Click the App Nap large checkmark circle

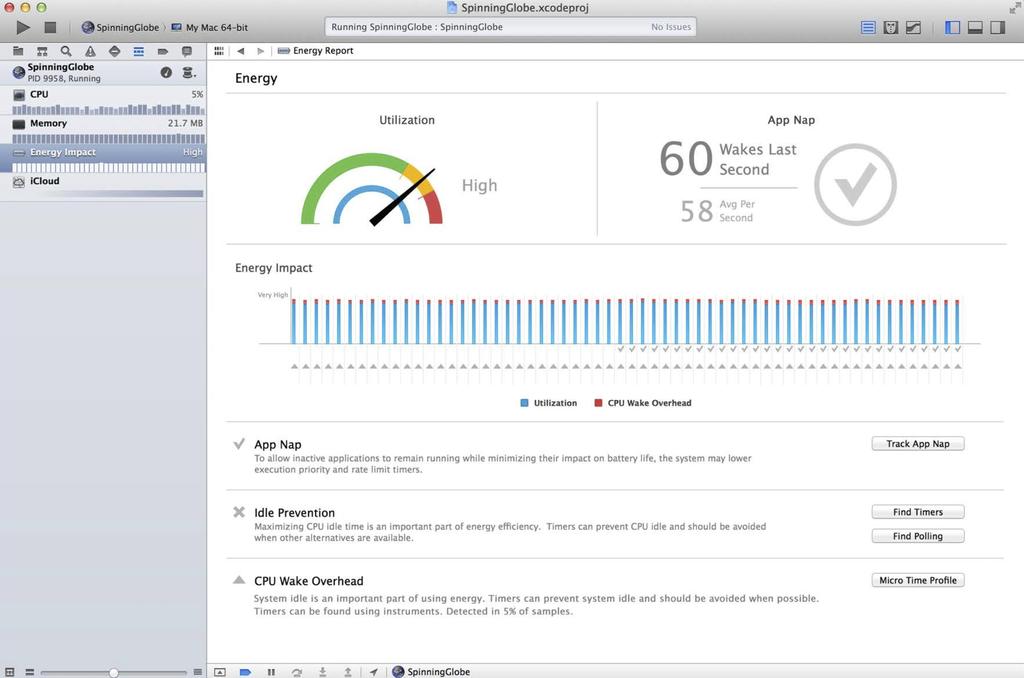[x=855, y=185]
